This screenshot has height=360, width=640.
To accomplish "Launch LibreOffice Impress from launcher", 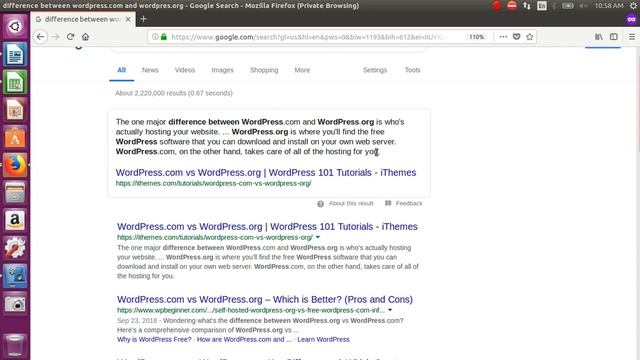I will click(15, 110).
